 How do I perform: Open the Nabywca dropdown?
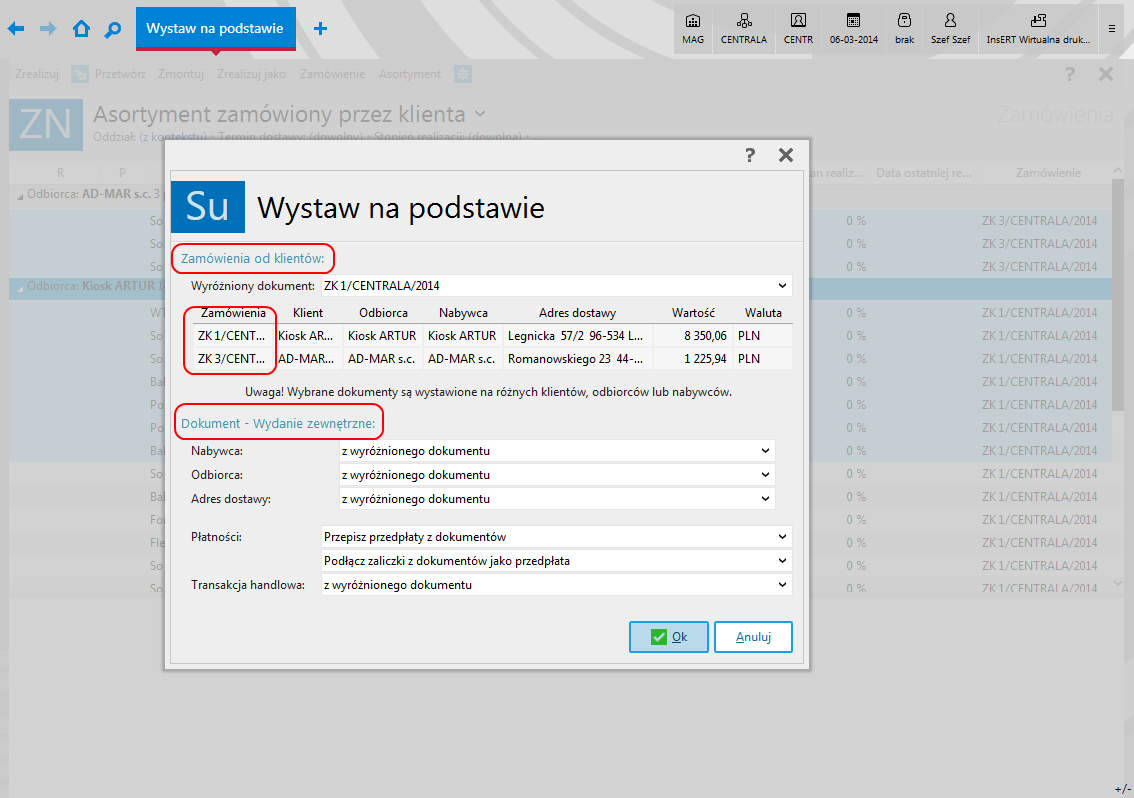pyautogui.click(x=765, y=451)
